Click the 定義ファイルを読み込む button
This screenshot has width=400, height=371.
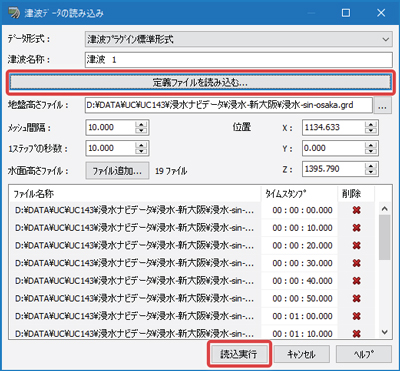pyautogui.click(x=200, y=82)
